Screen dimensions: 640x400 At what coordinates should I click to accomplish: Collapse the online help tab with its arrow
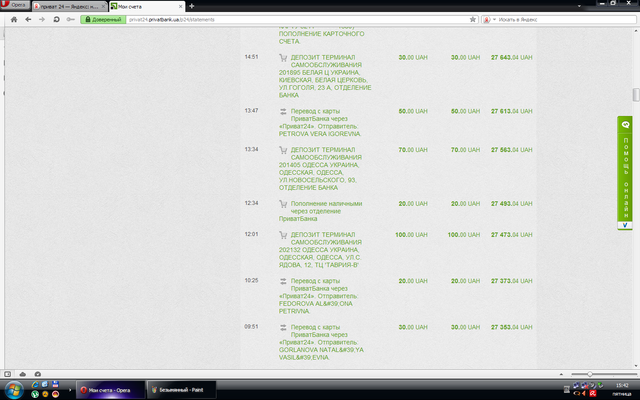pyautogui.click(x=625, y=225)
